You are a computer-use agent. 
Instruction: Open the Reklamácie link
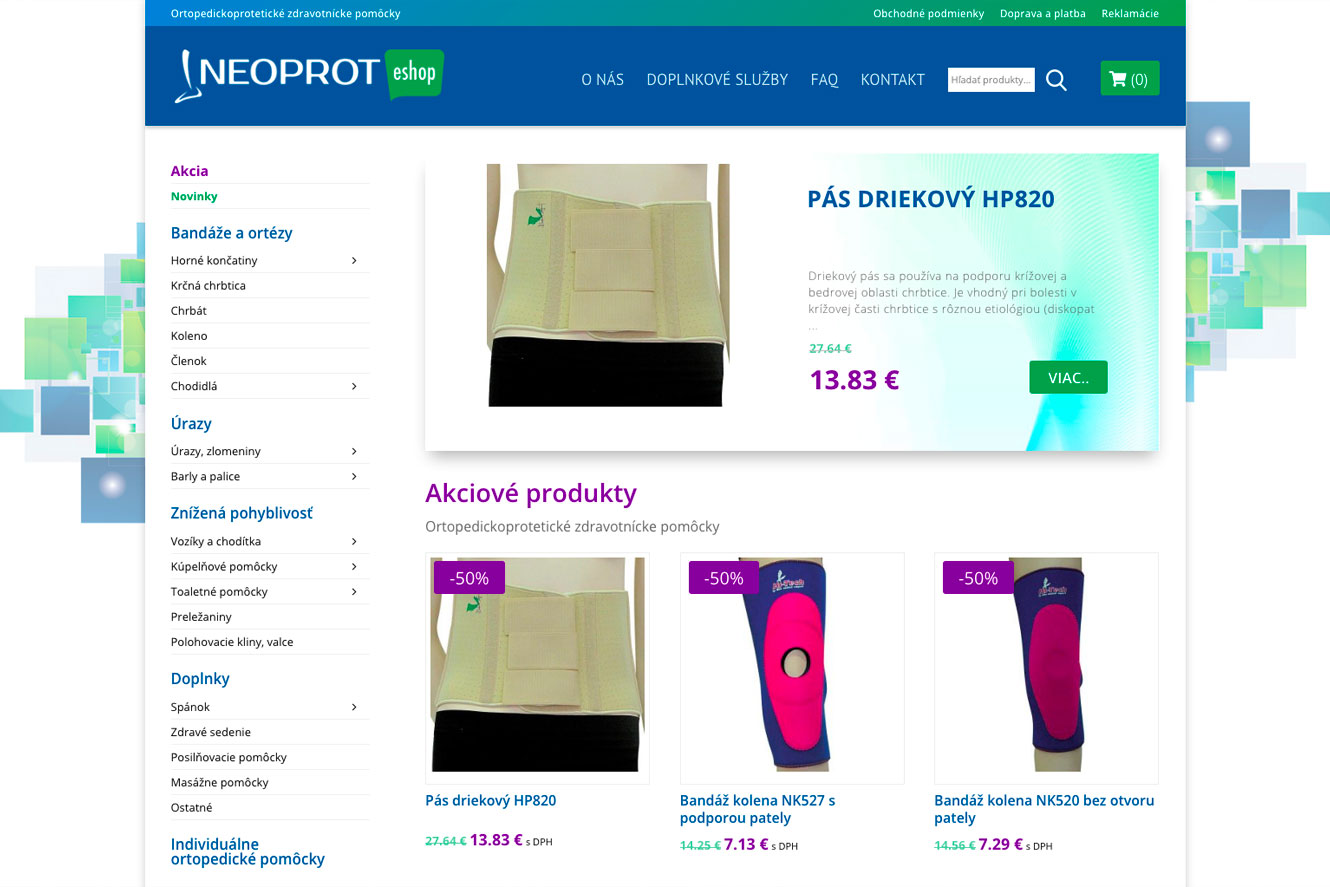point(1130,14)
